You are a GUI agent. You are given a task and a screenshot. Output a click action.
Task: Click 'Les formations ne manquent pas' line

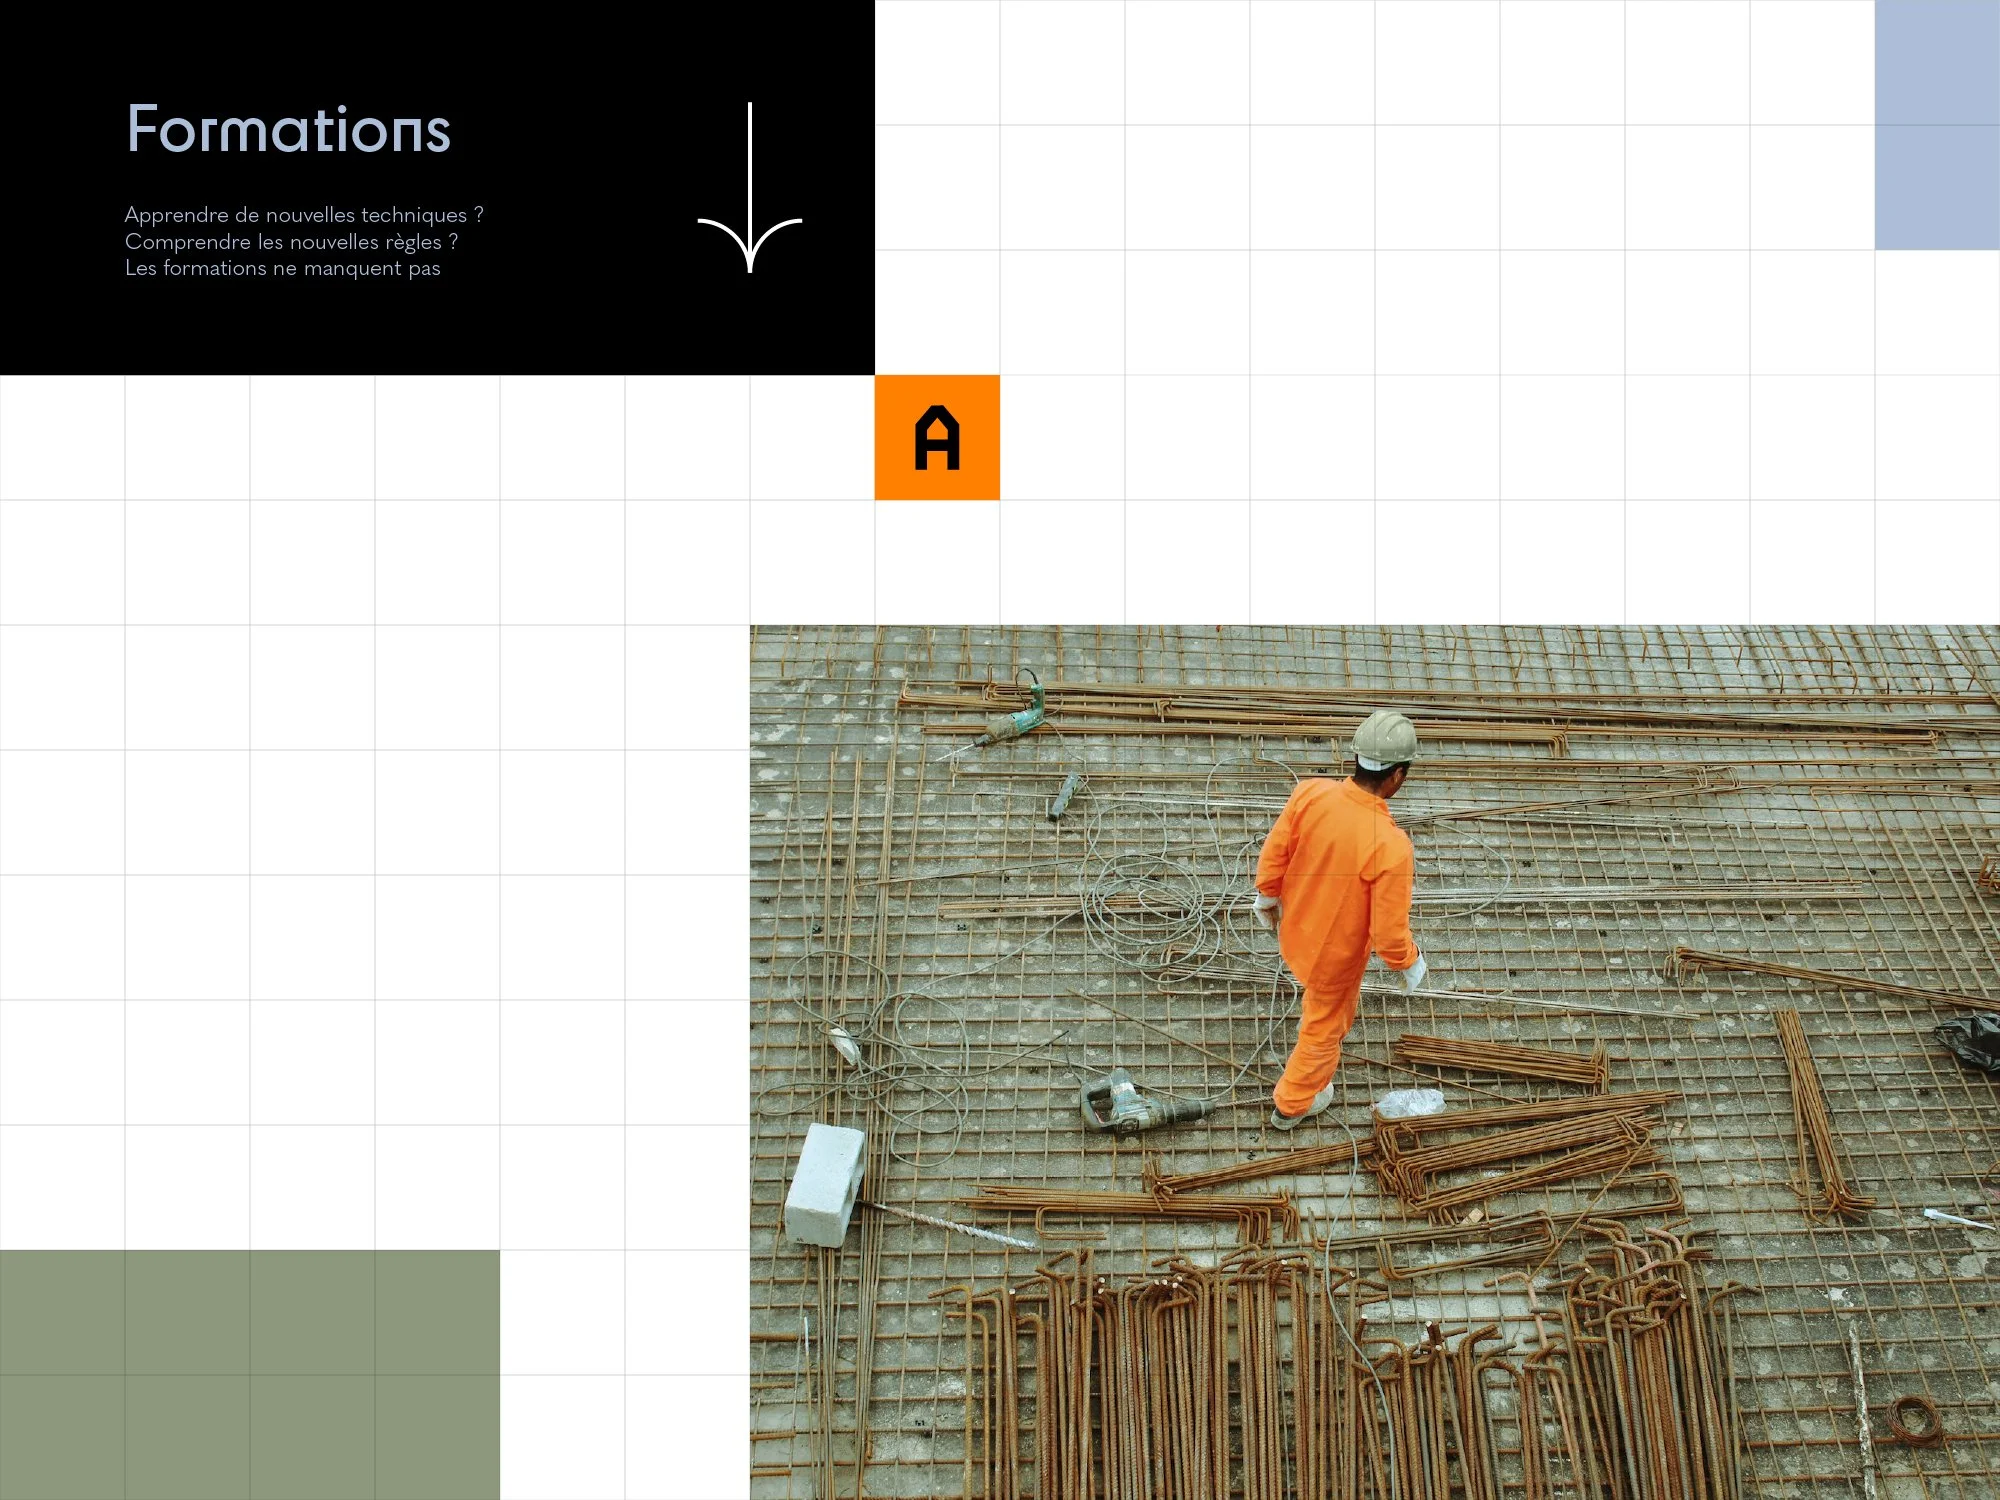(282, 268)
